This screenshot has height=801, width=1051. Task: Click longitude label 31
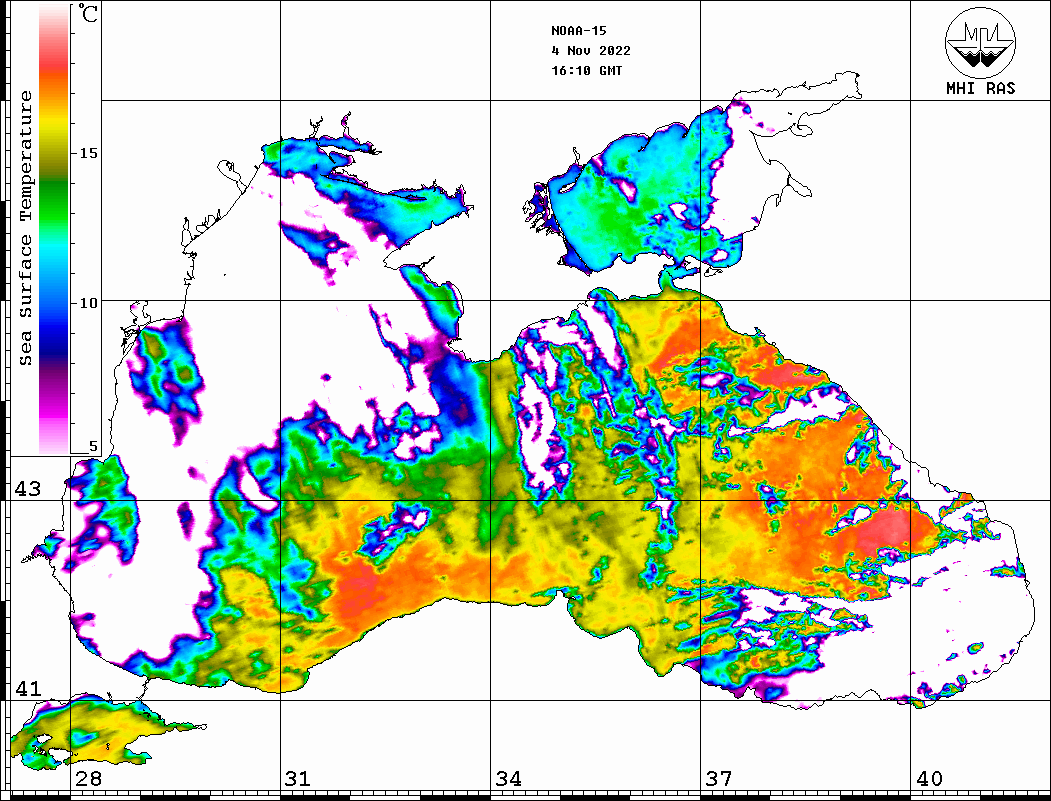298,778
